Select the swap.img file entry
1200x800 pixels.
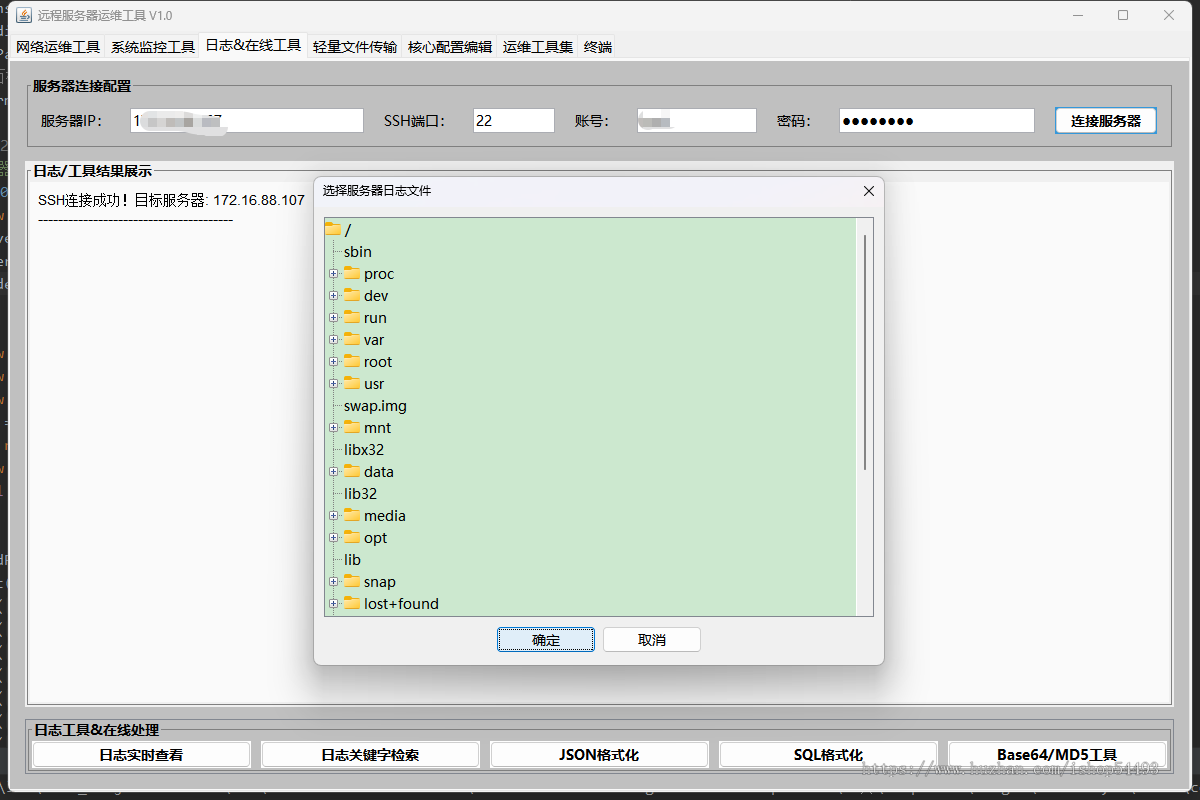click(375, 406)
